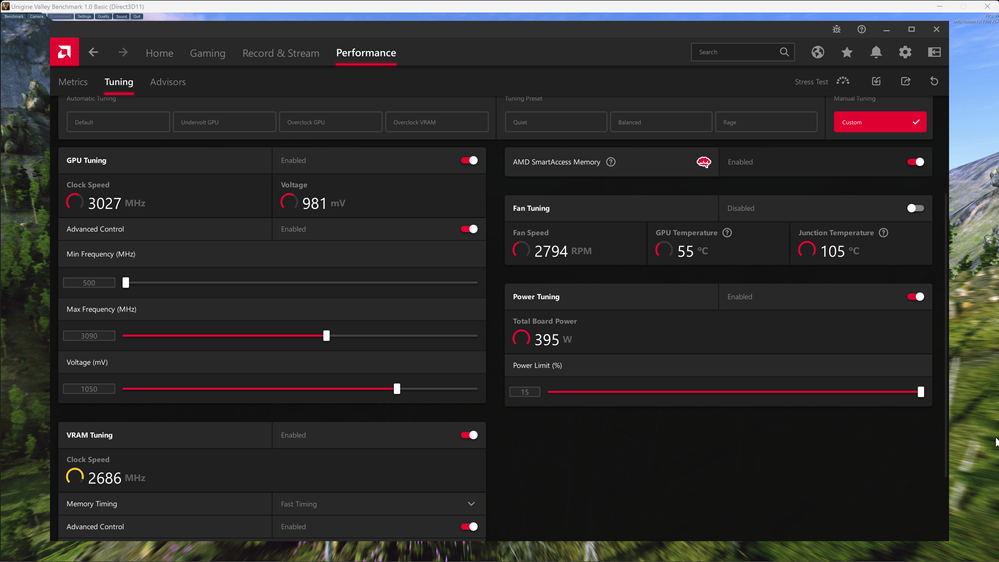
Task: Click the Unigine Valley window icon
Action: 5,6
